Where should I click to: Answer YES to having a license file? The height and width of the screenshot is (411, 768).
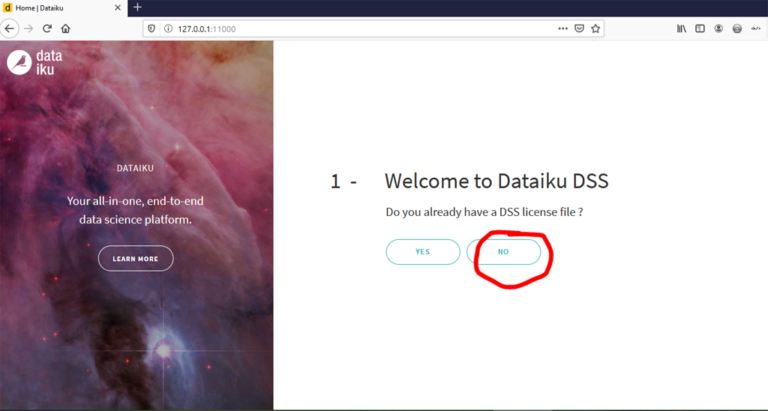coord(423,252)
